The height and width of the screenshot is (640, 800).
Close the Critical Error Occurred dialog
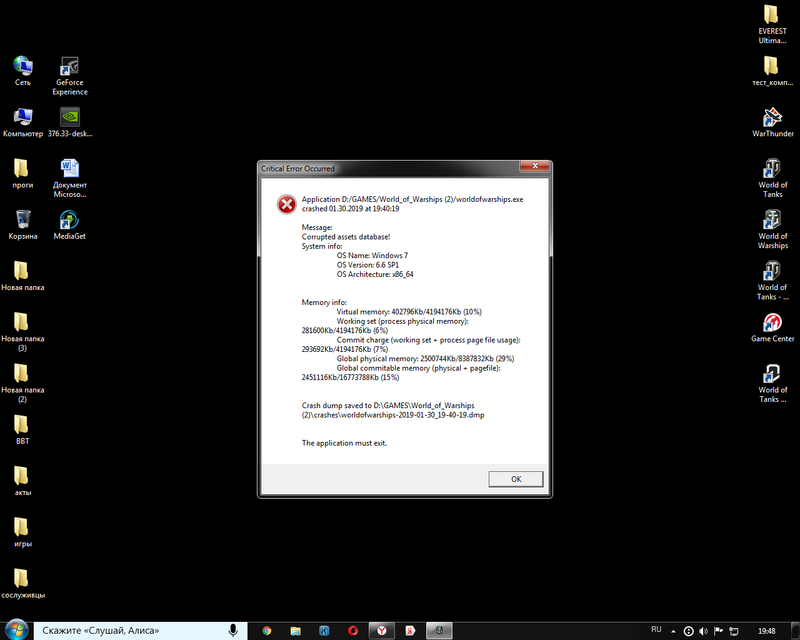535,166
